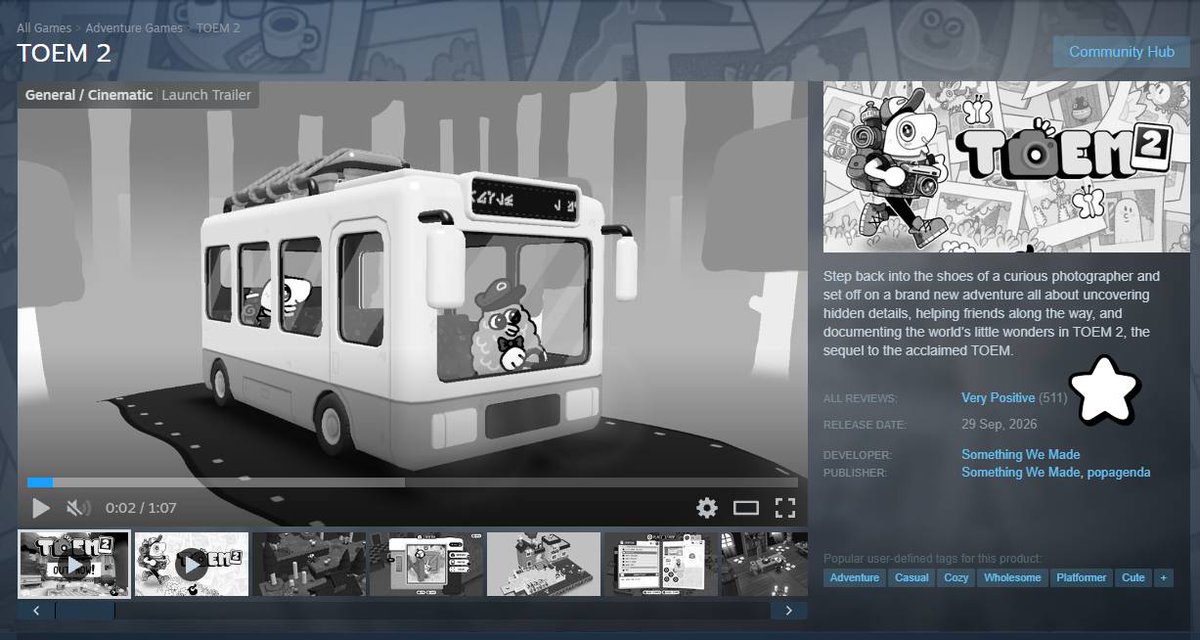Image resolution: width=1200 pixels, height=640 pixels.
Task: Open screenshot thumbnail showing camera viewfinder frame
Action: click(x=427, y=564)
